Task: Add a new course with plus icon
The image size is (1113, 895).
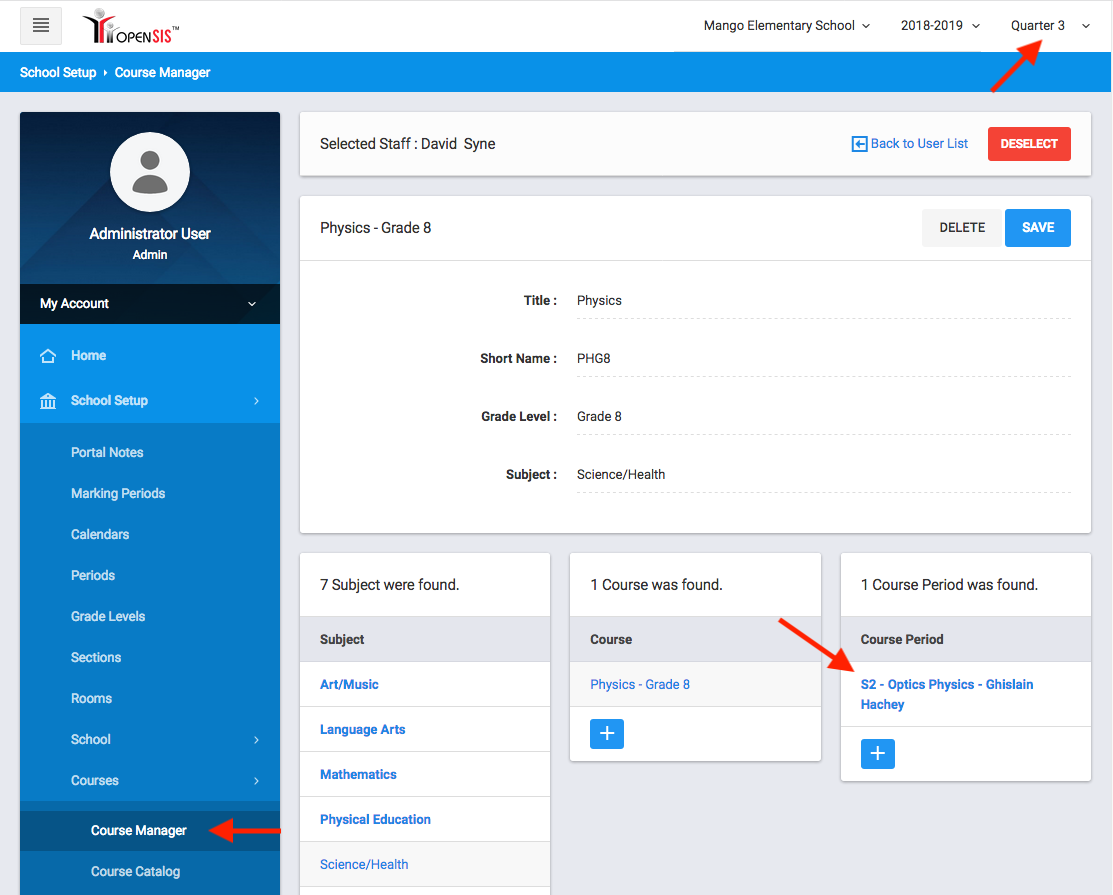Action: tap(607, 733)
